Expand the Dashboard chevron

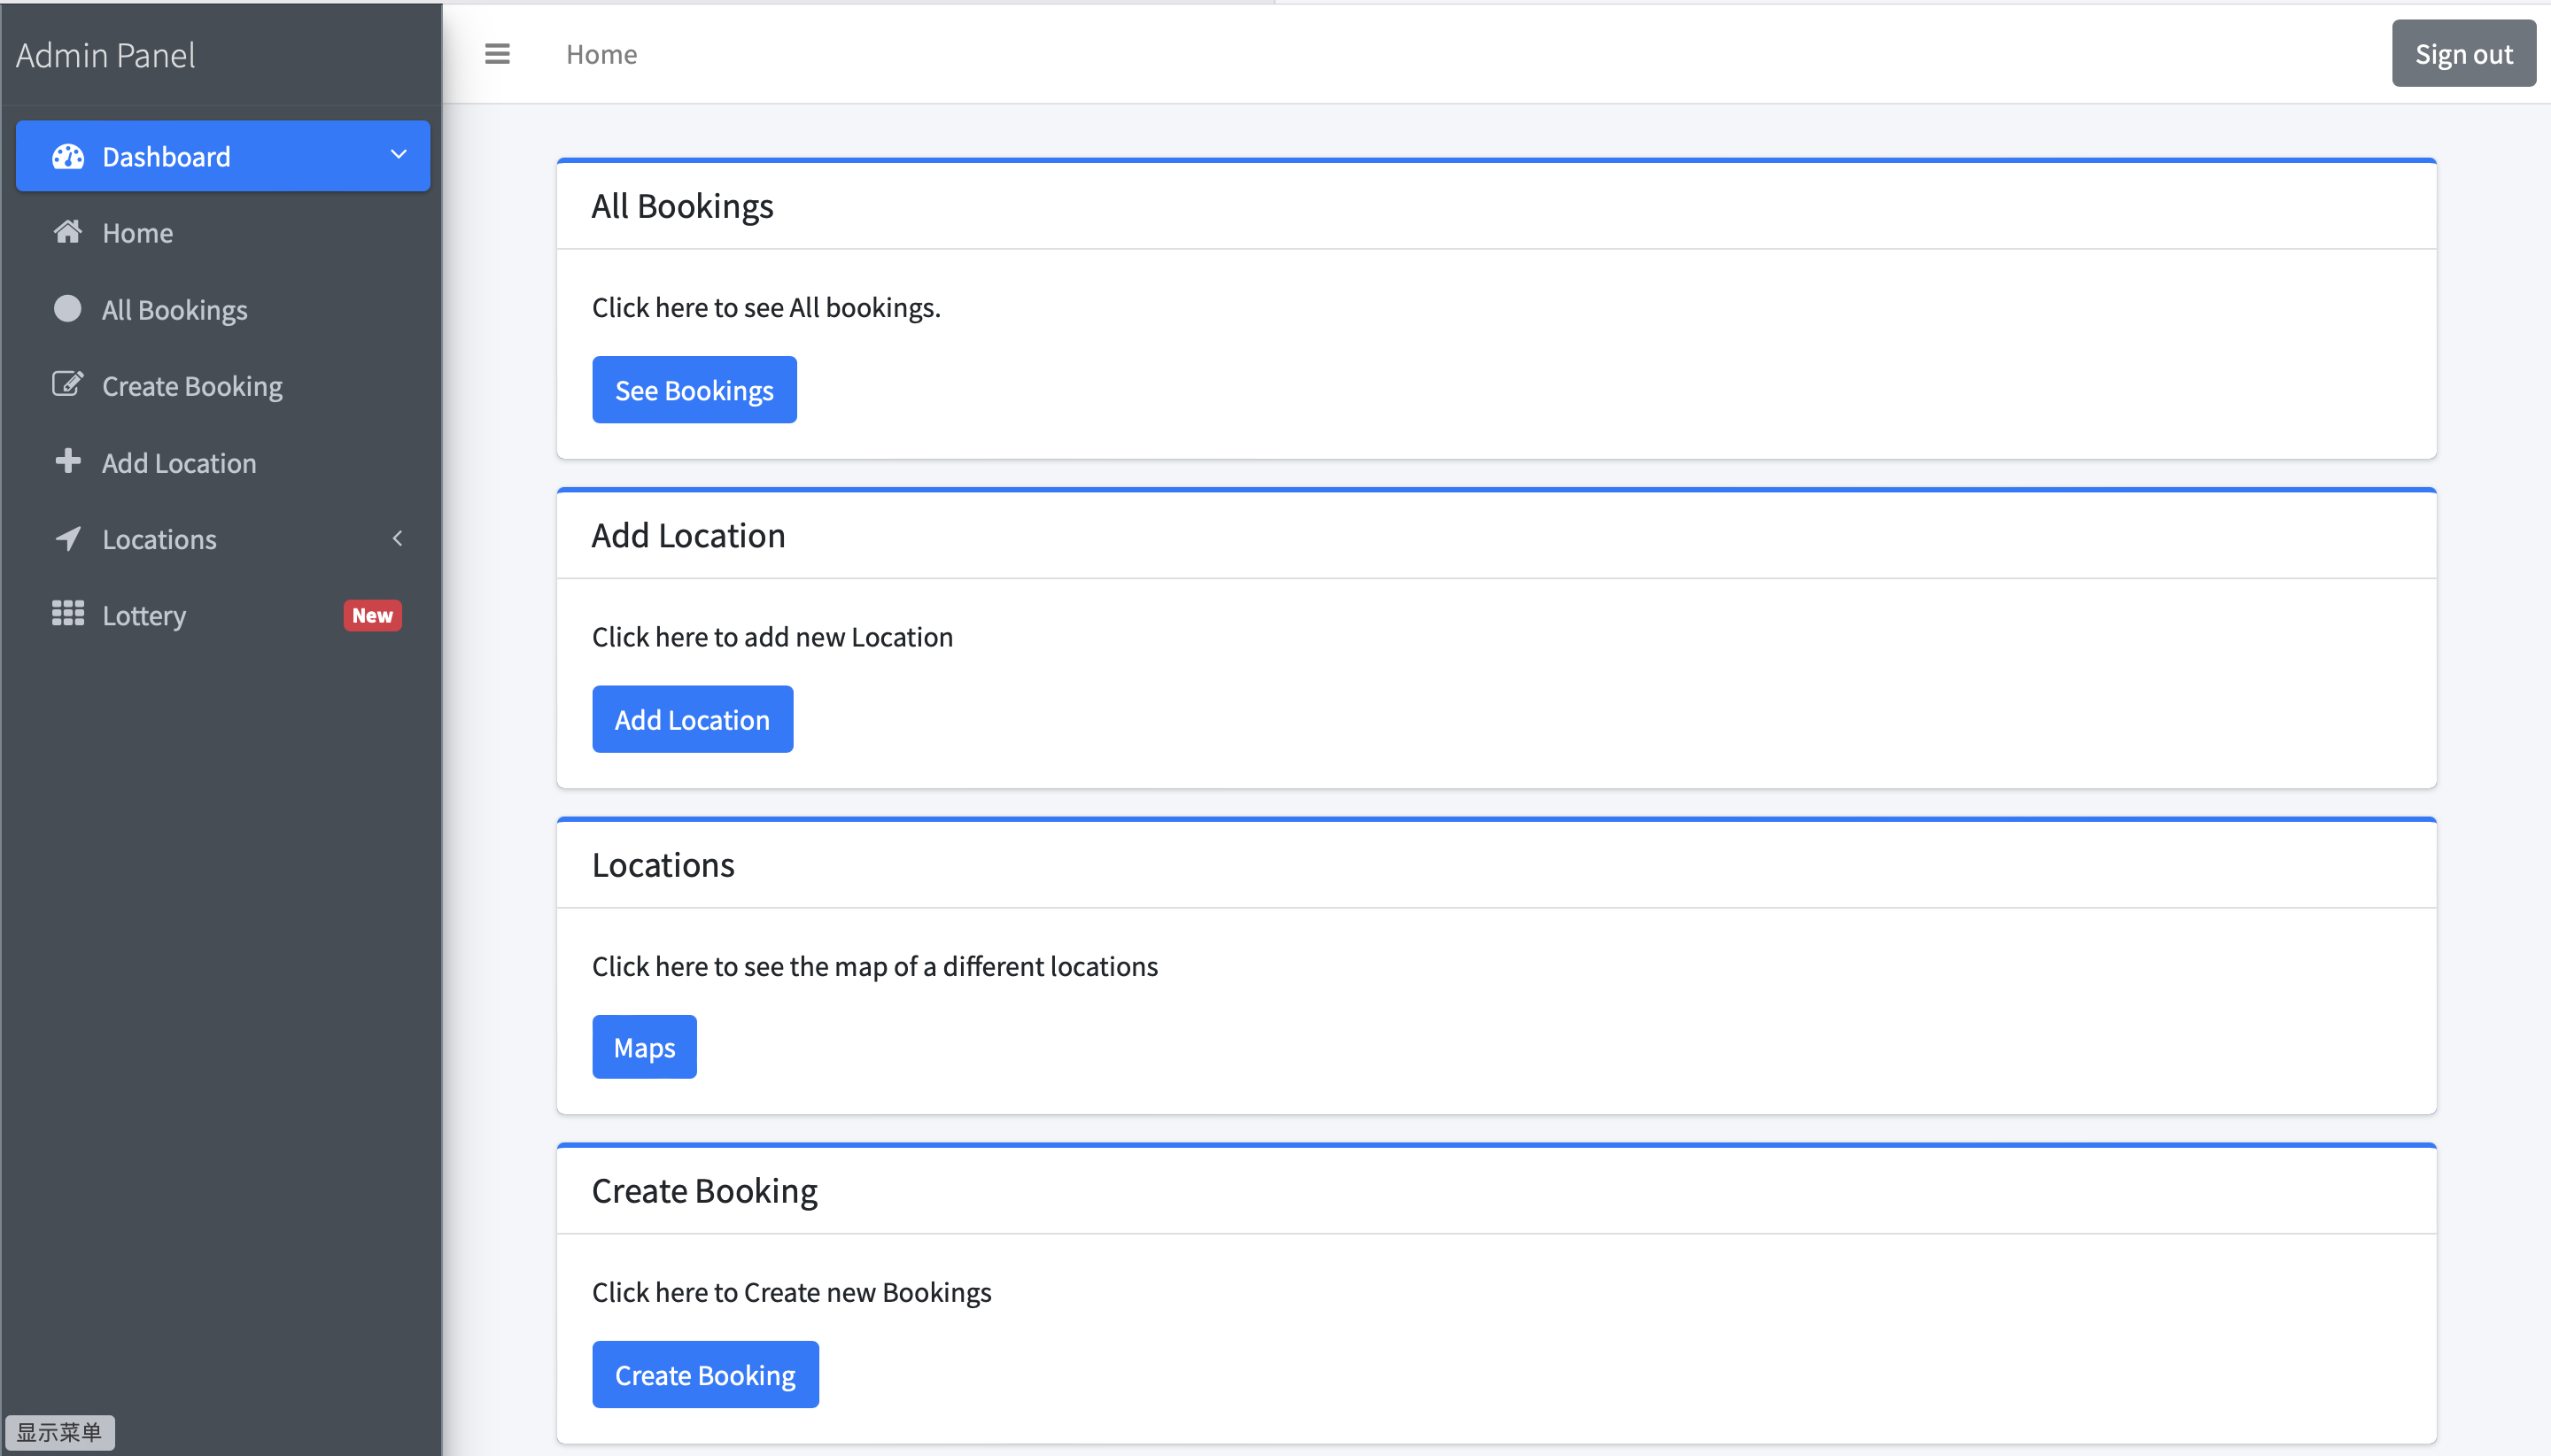click(x=397, y=155)
